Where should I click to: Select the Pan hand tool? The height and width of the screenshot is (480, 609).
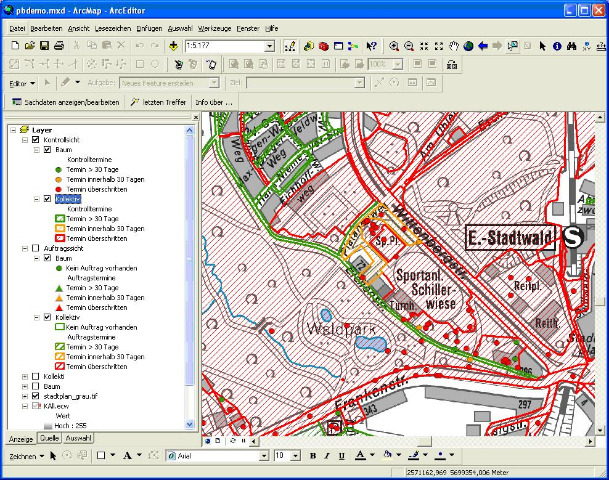tap(453, 46)
